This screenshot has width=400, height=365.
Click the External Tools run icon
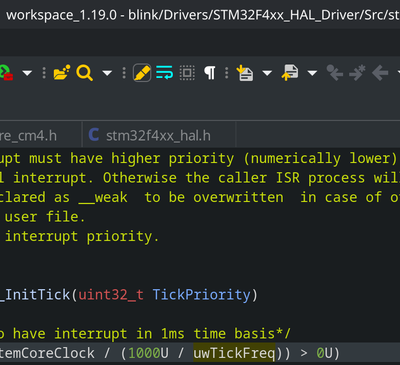click(6, 73)
